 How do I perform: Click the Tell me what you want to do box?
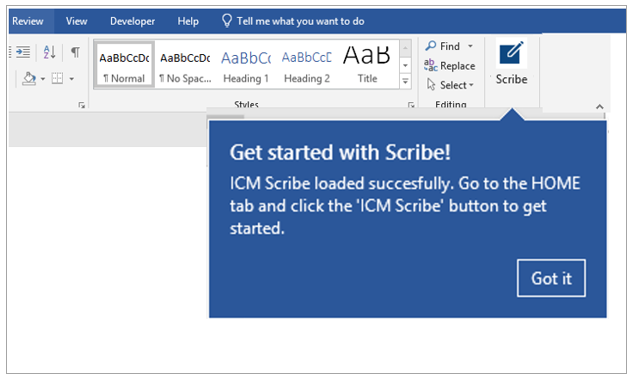(x=293, y=21)
